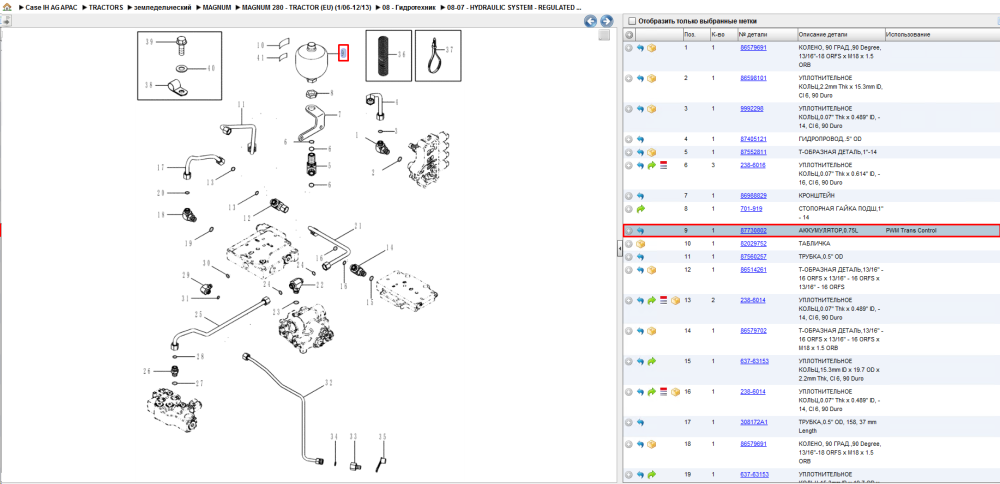This screenshot has width=1000, height=484.
Task: Navigate to 'Case IH AG APAC' breadcrumb
Action: (52, 8)
